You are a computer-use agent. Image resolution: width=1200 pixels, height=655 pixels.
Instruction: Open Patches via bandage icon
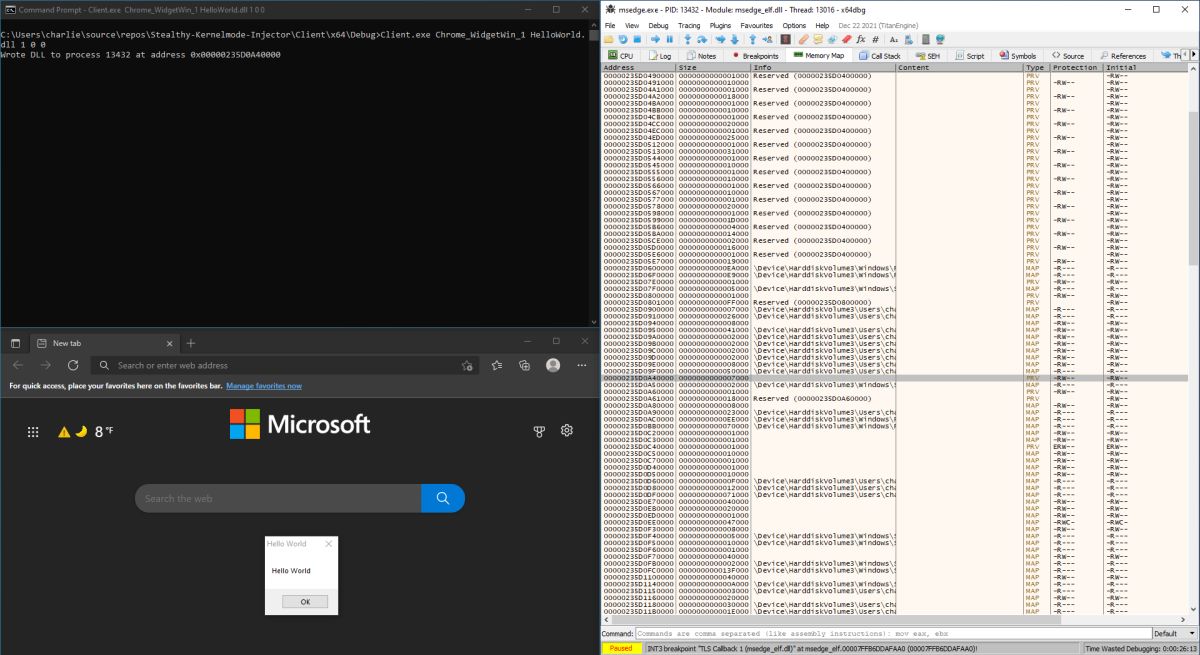[x=803, y=39]
